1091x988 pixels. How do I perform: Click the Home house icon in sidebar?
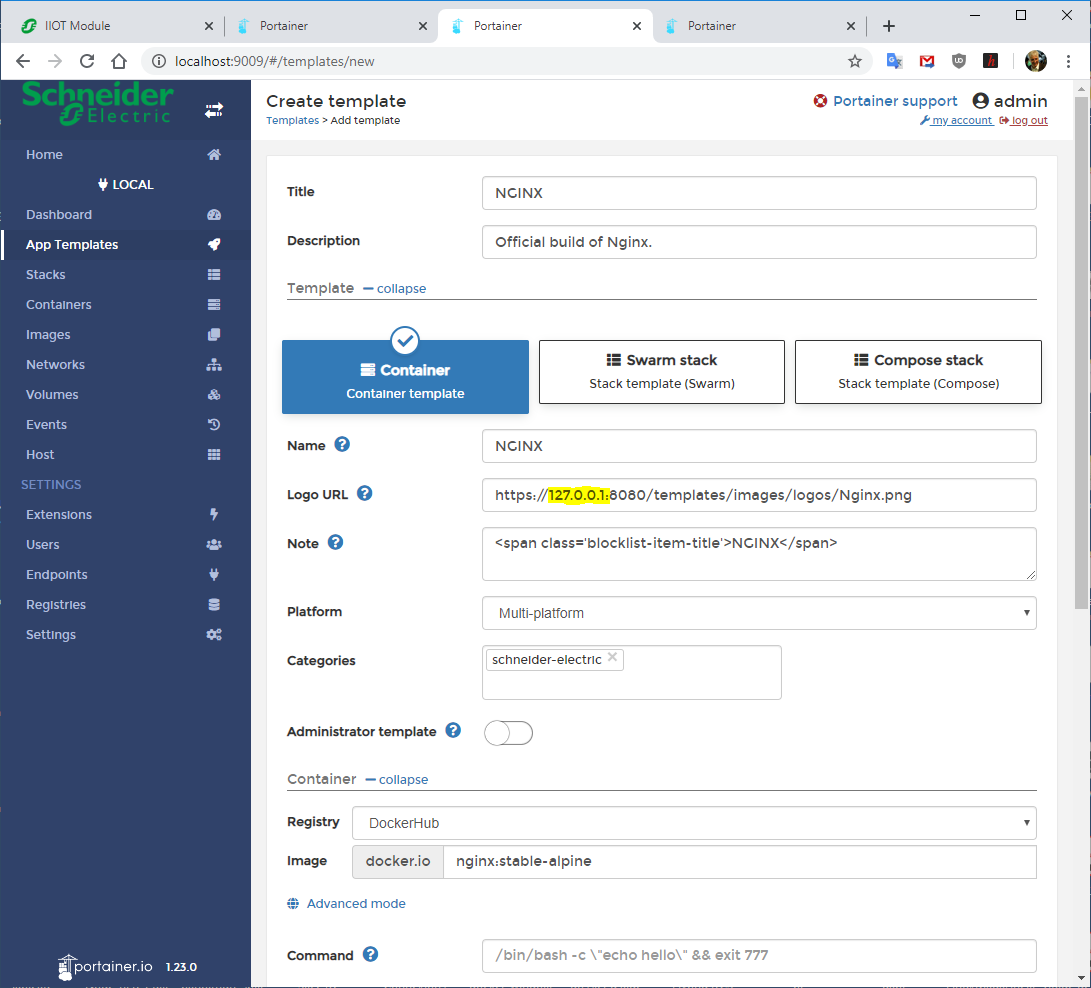point(214,154)
